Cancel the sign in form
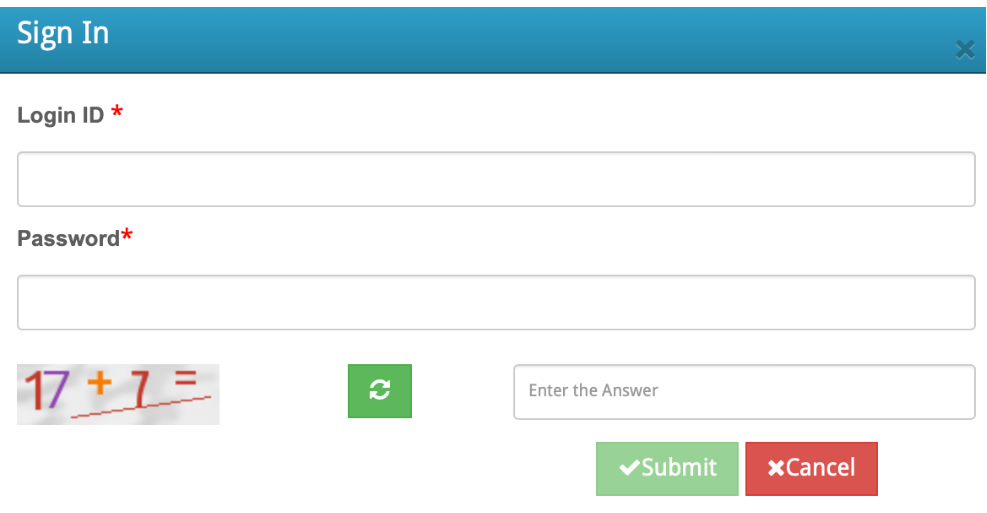Image resolution: width=987 pixels, height=513 pixels. tap(811, 468)
